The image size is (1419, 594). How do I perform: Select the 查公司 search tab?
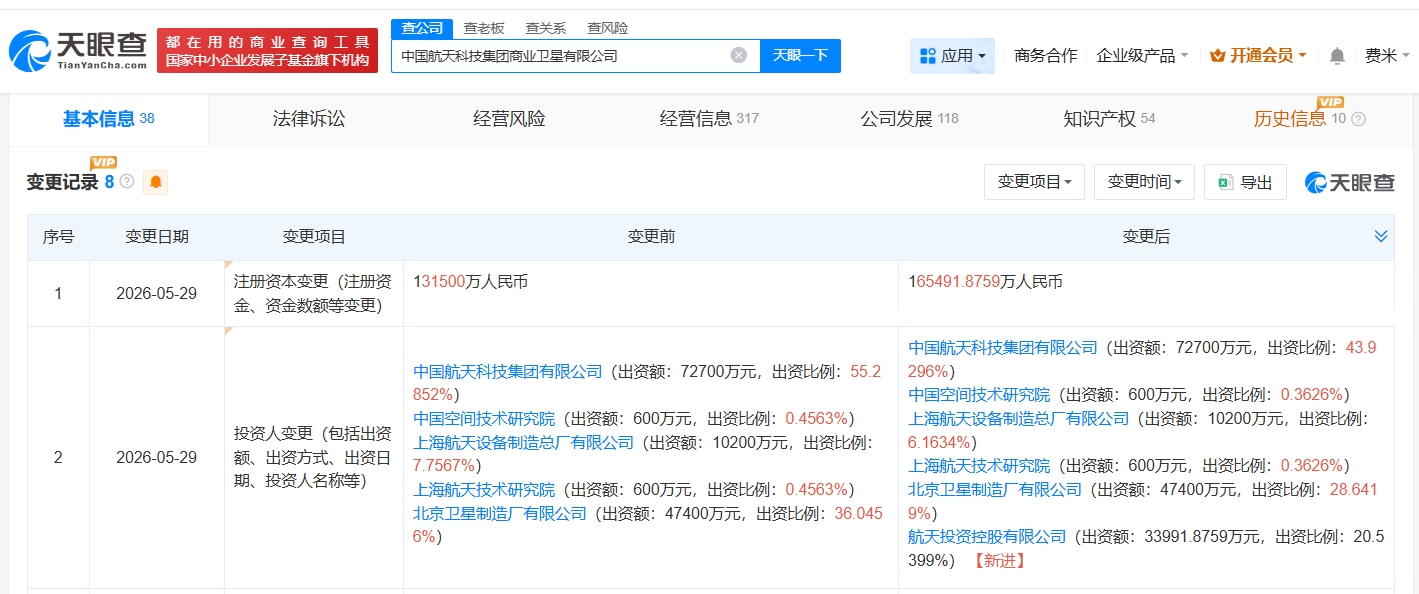[x=421, y=28]
